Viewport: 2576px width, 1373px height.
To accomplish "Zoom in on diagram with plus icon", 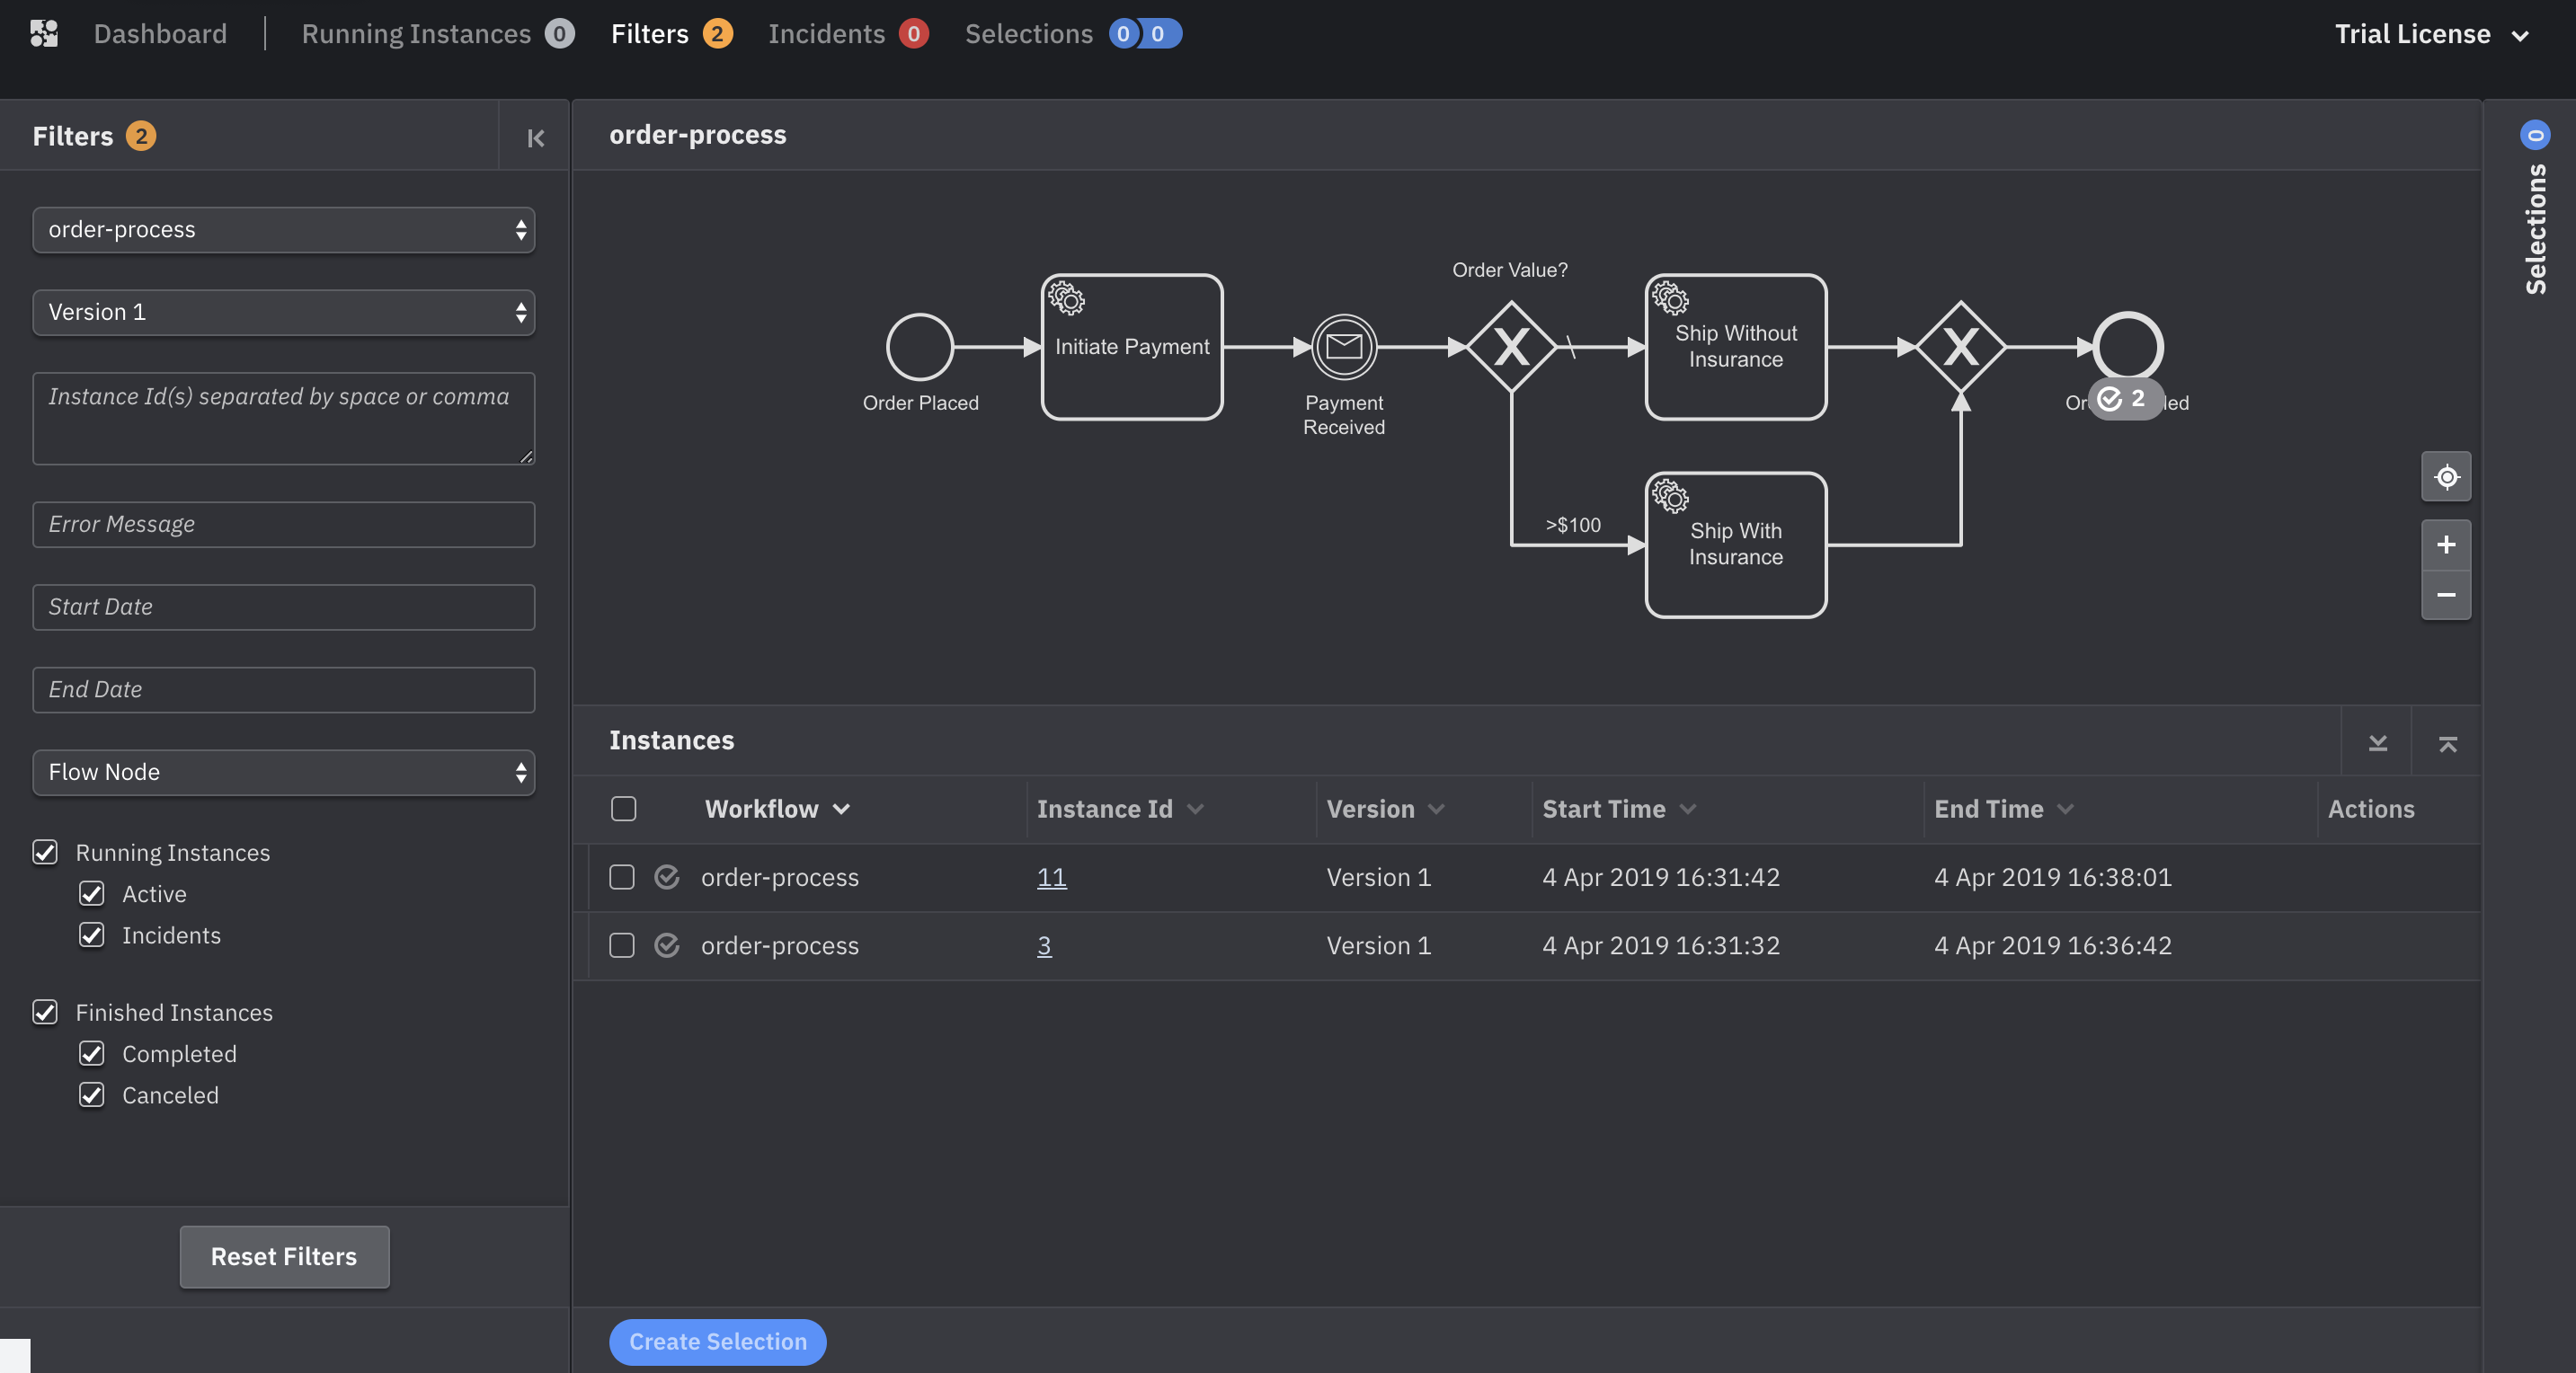I will (x=2446, y=545).
